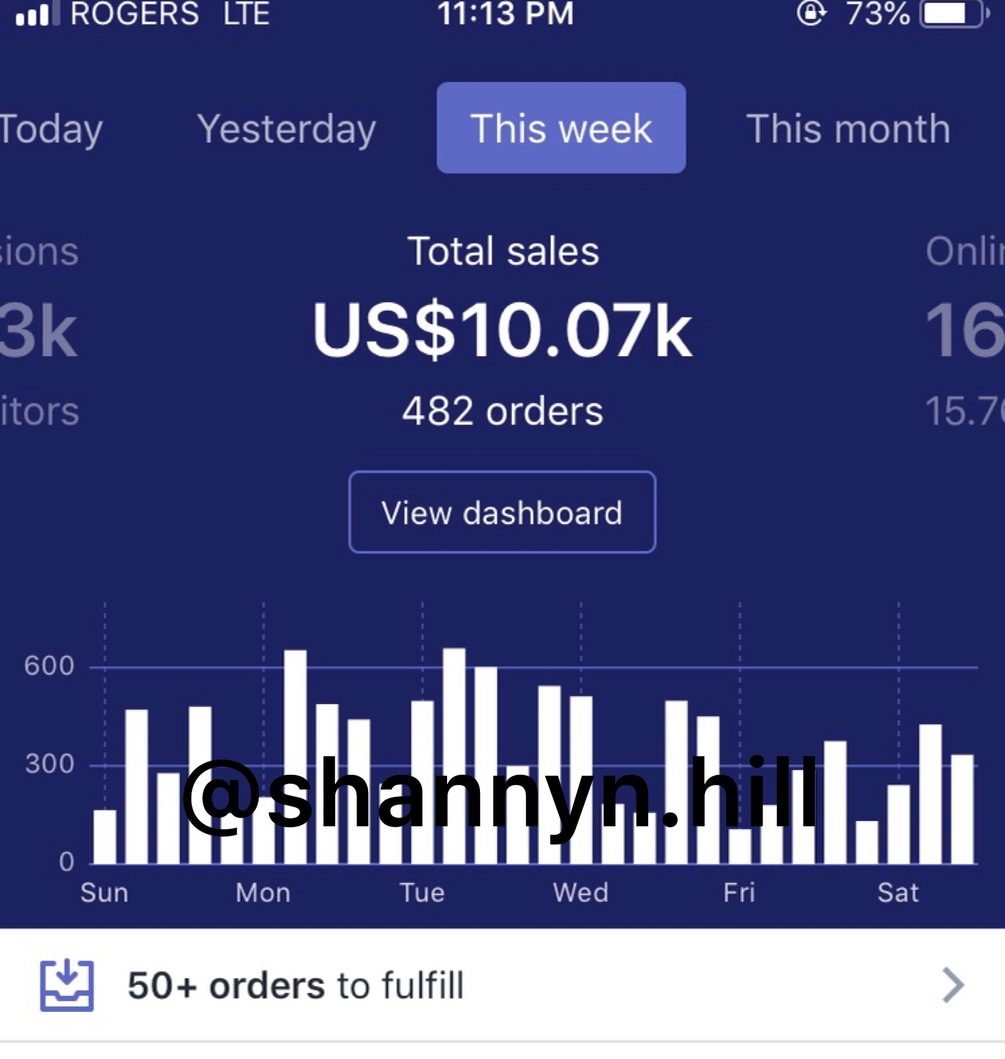
Task: Tap the cellular signal strength bars
Action: pos(33,15)
